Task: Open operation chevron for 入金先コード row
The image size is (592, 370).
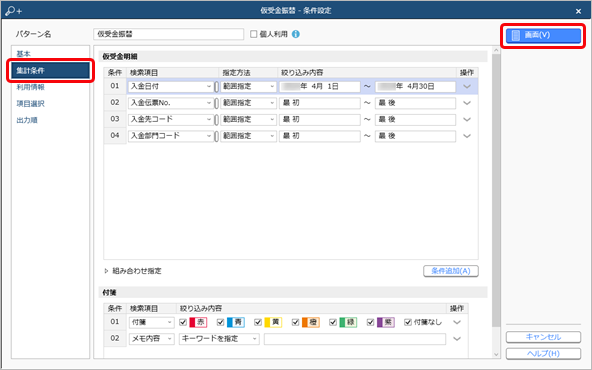Action: [467, 119]
